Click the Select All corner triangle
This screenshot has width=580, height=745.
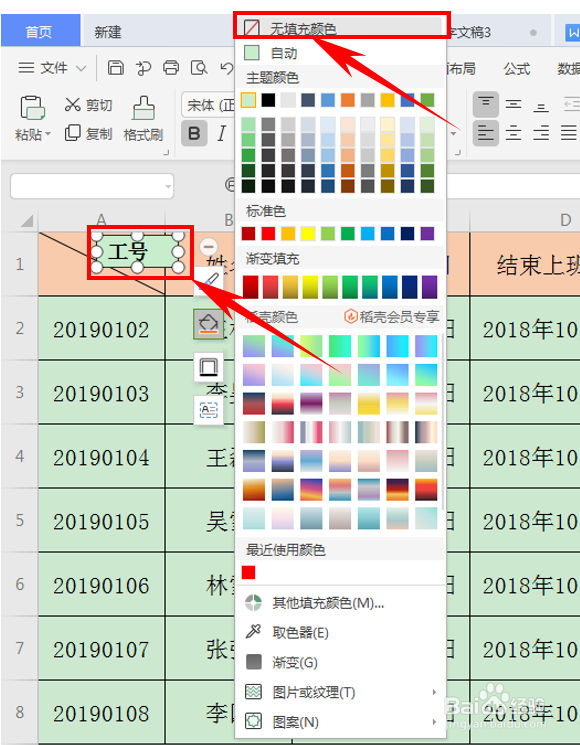26,220
